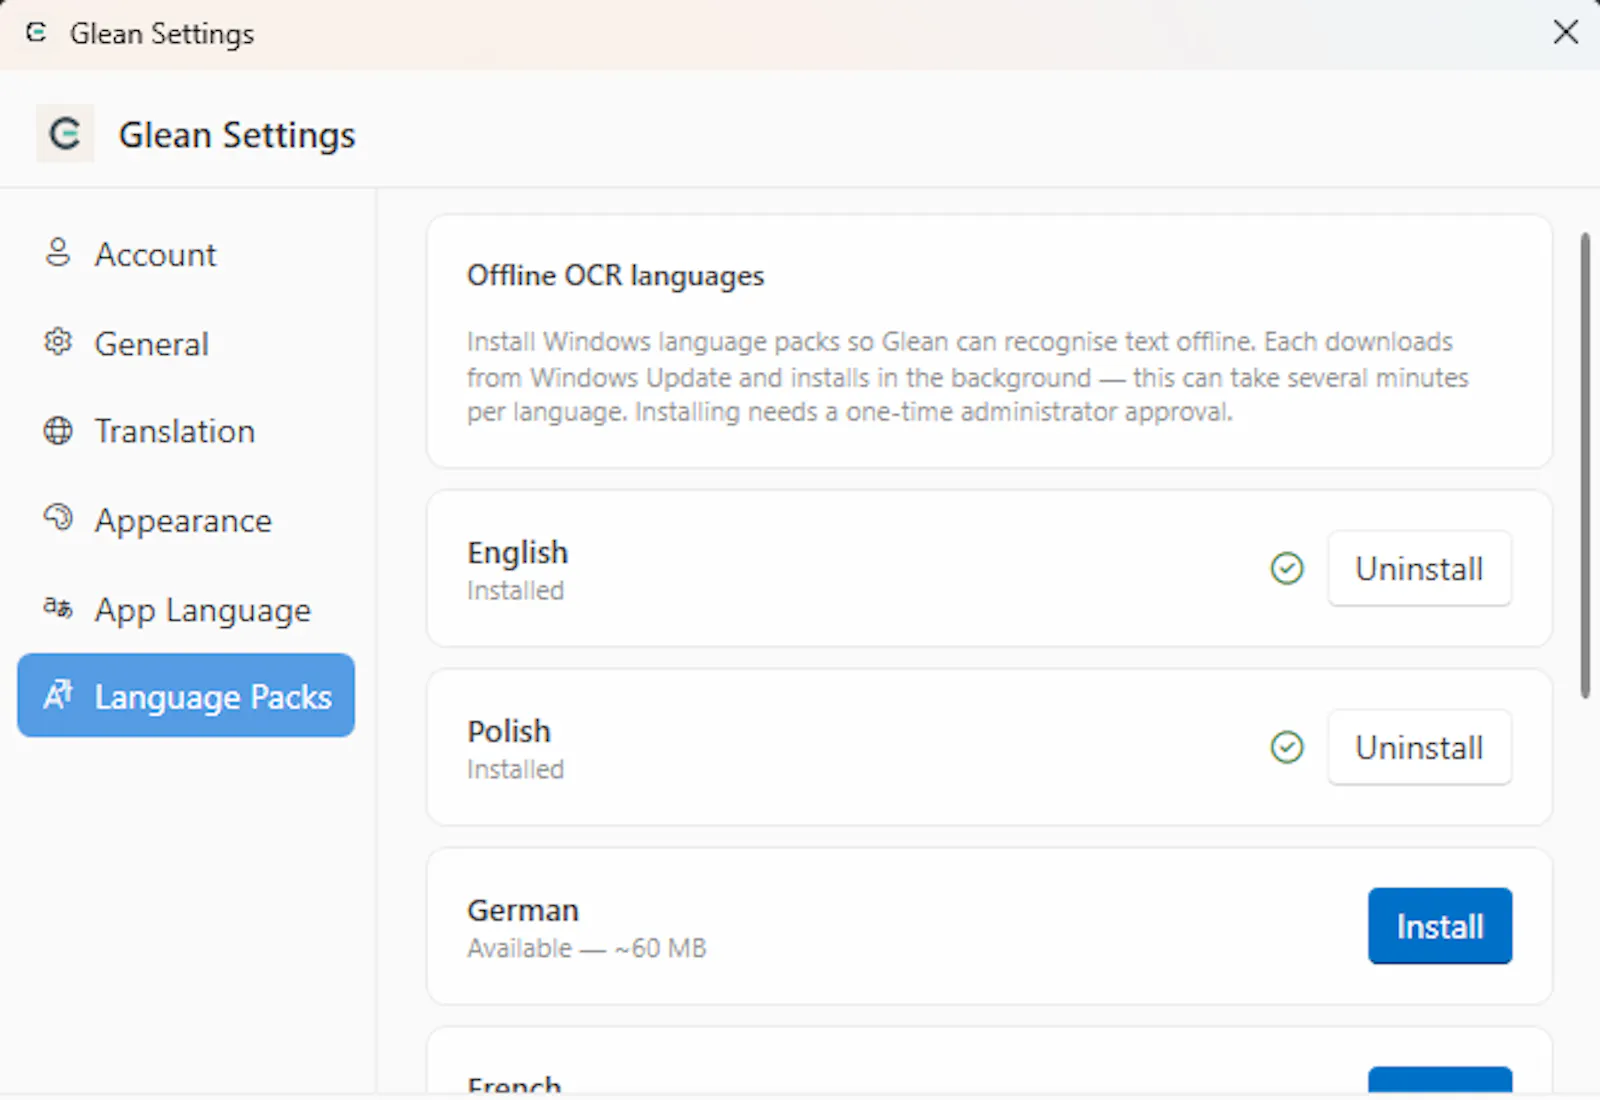Close the Glean Settings window
The image size is (1600, 1100).
(1566, 32)
